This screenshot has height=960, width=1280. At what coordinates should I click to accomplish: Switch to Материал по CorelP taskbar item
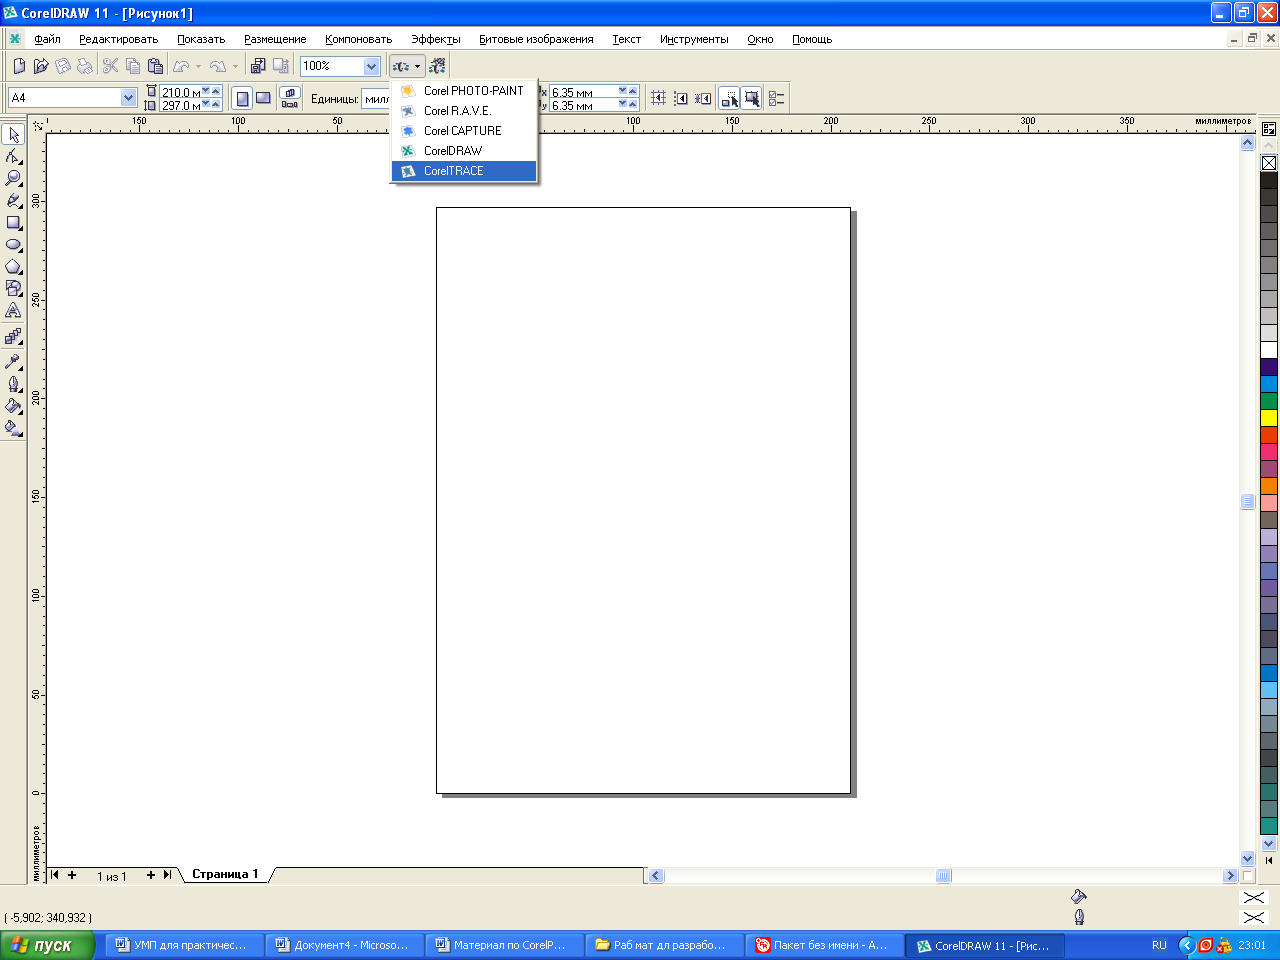503,945
